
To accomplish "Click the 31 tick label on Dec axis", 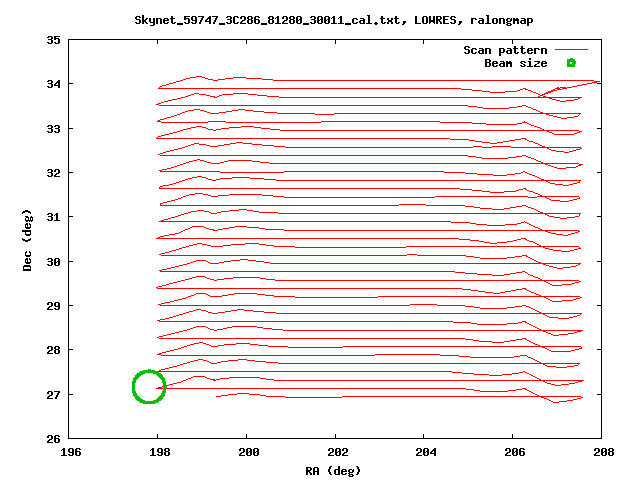I will coord(53,217).
